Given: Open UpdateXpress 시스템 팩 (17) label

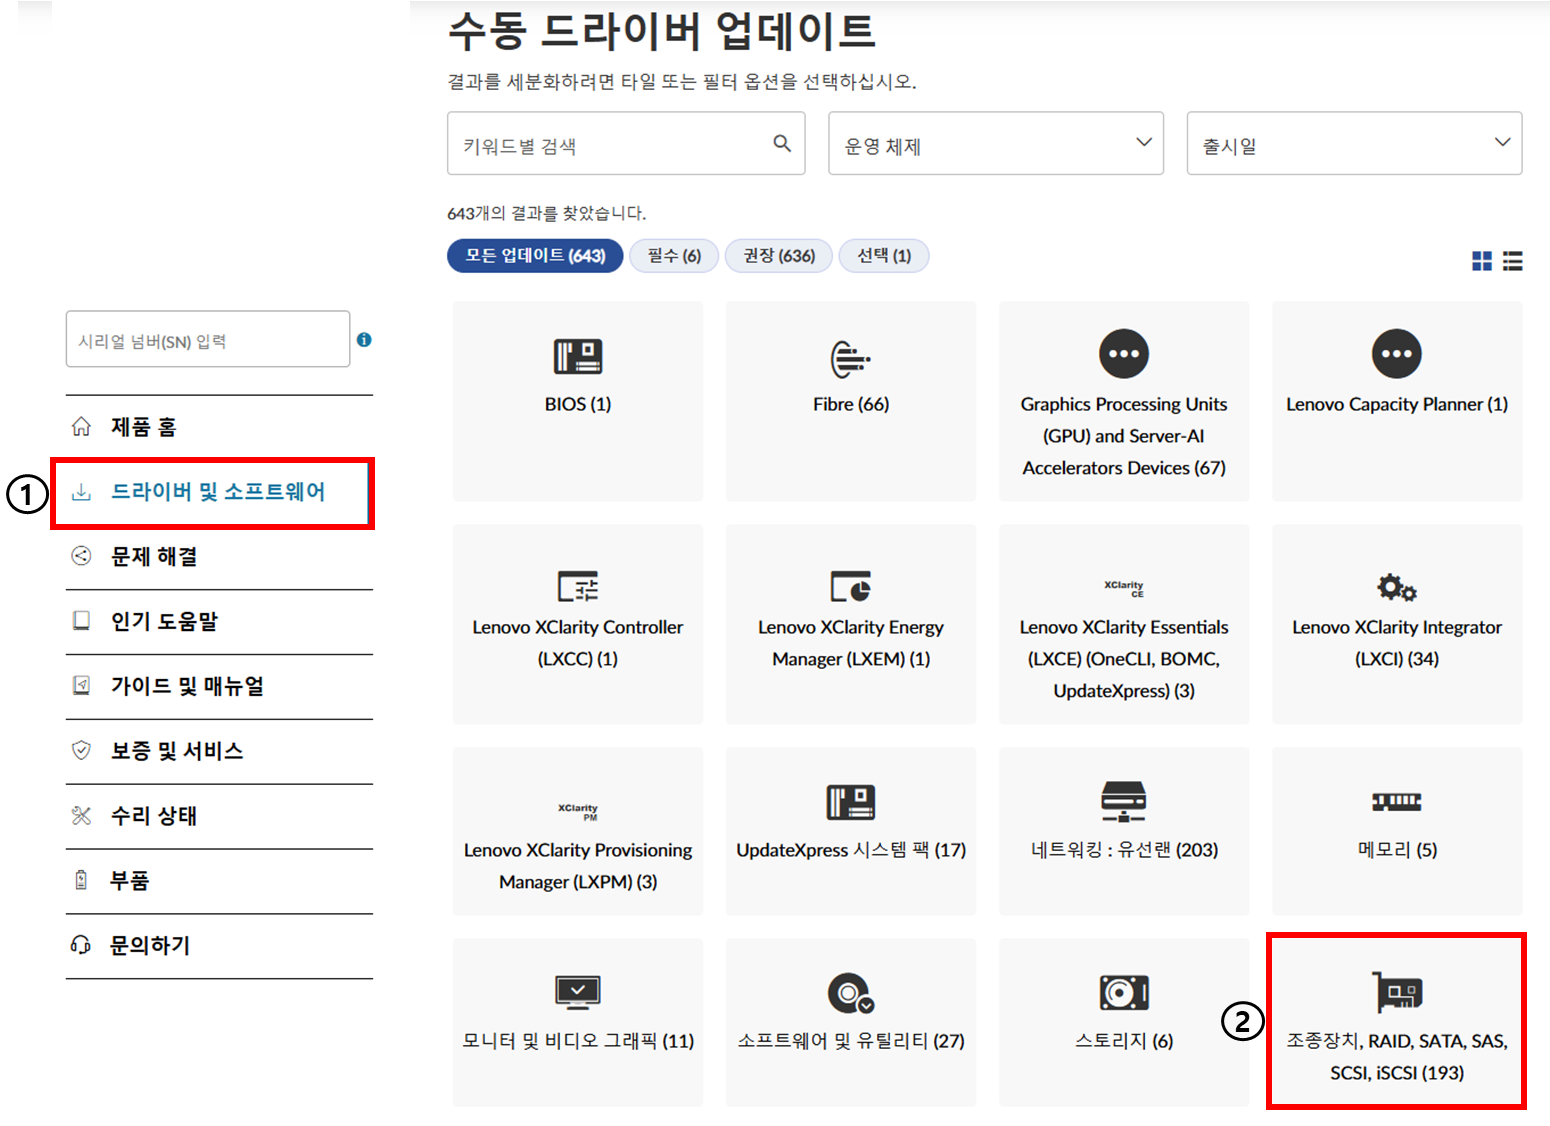Looking at the screenshot, I should point(851,850).
